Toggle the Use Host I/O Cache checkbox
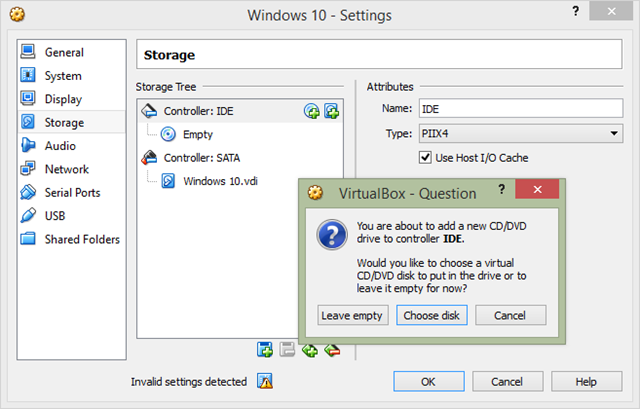640x409 pixels. pyautogui.click(x=425, y=158)
